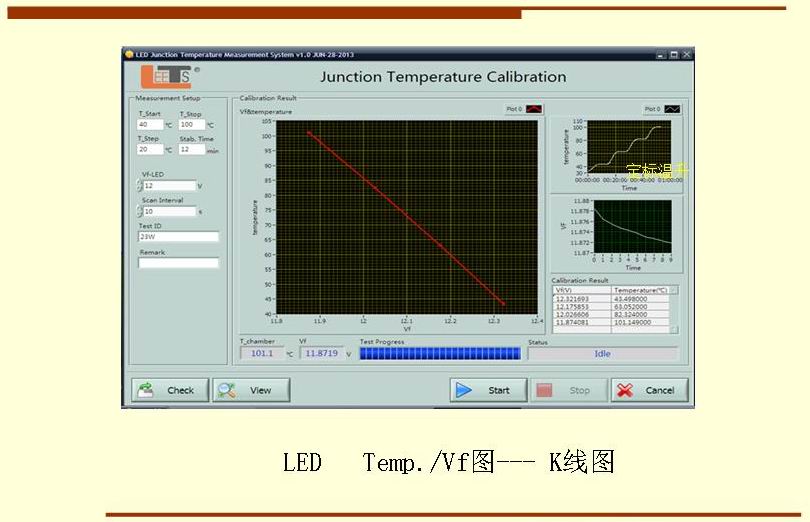Screen dimensions: 810x522
Task: Click the Vf(V) column header
Action: (x=582, y=290)
